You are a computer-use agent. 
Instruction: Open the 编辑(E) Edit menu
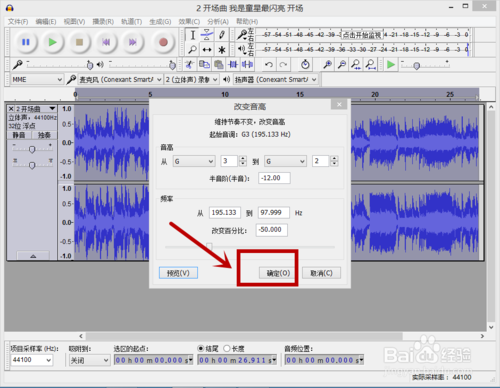coord(46,22)
